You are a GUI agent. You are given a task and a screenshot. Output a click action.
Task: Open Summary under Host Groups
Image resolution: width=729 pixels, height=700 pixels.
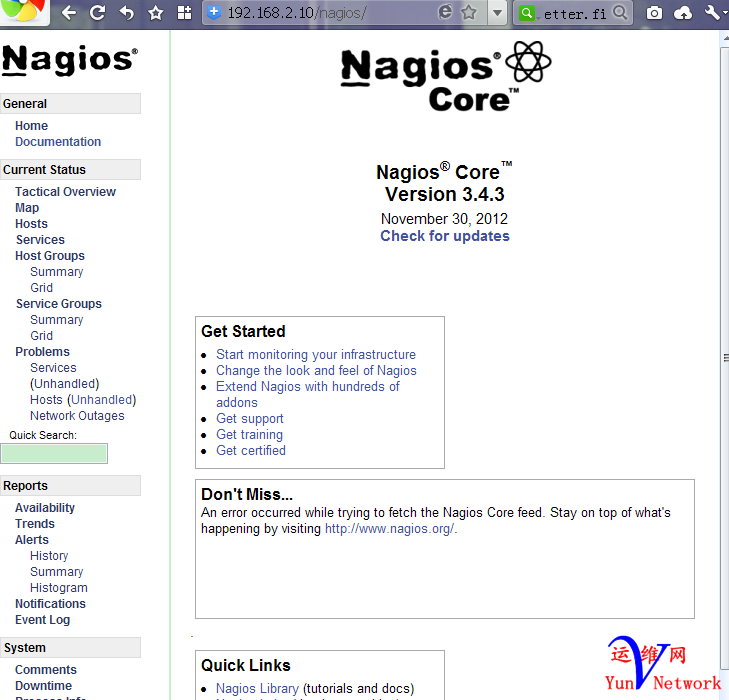click(57, 271)
